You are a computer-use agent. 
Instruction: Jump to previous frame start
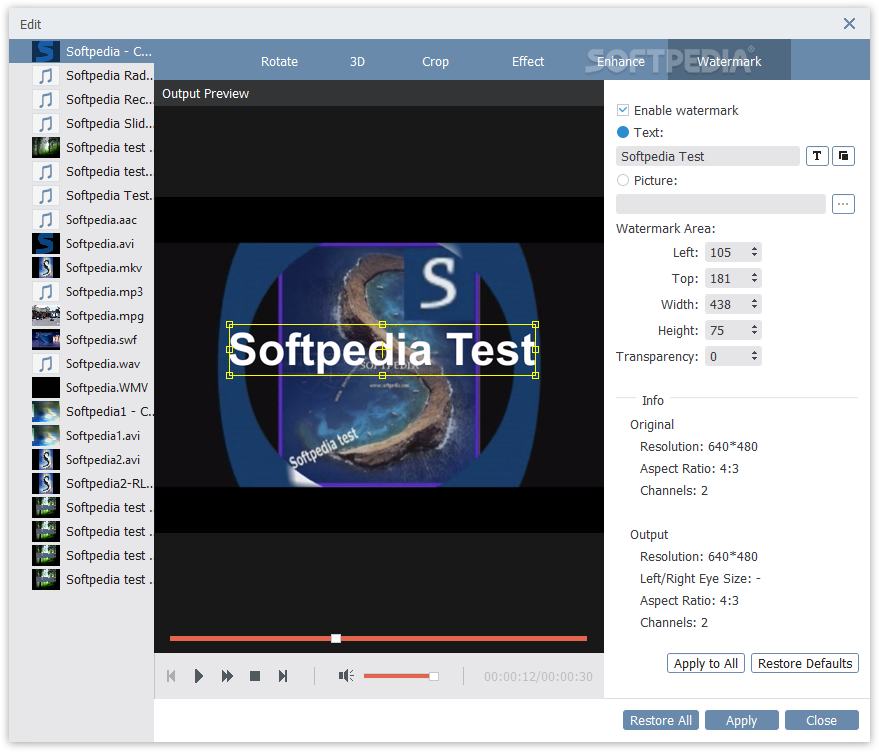(x=172, y=676)
